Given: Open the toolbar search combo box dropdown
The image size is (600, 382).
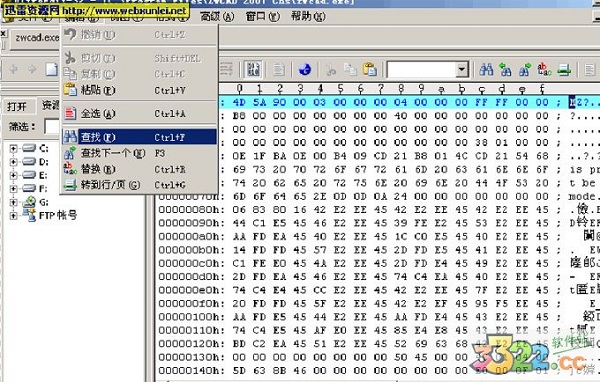Looking at the screenshot, I should [x=462, y=70].
